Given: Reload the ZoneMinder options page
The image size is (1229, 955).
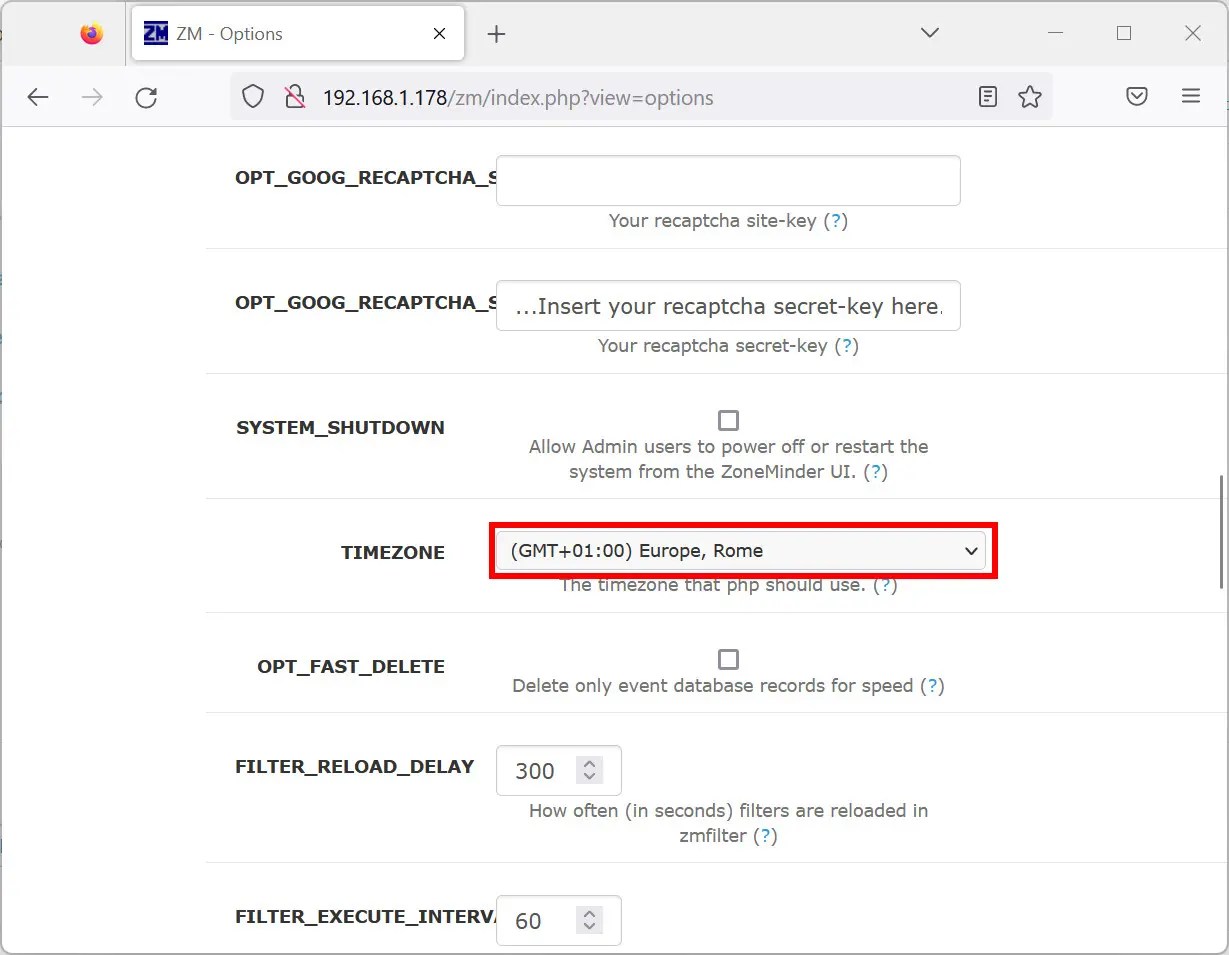Looking at the screenshot, I should click(x=146, y=97).
